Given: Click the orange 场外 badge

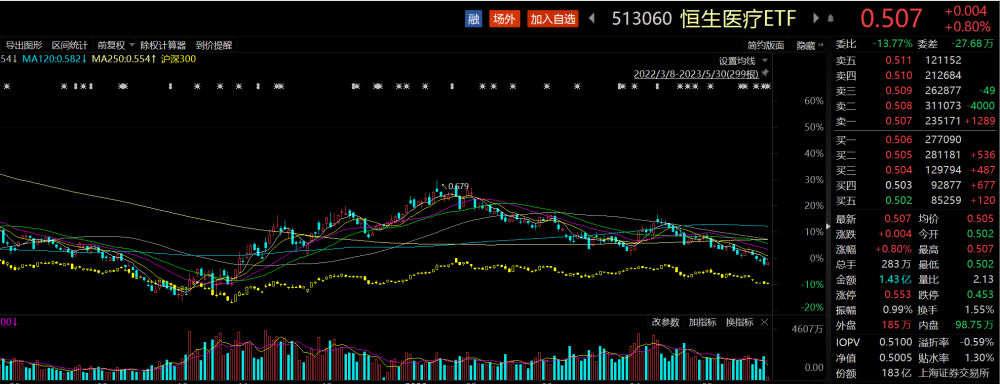Looking at the screenshot, I should click(503, 19).
